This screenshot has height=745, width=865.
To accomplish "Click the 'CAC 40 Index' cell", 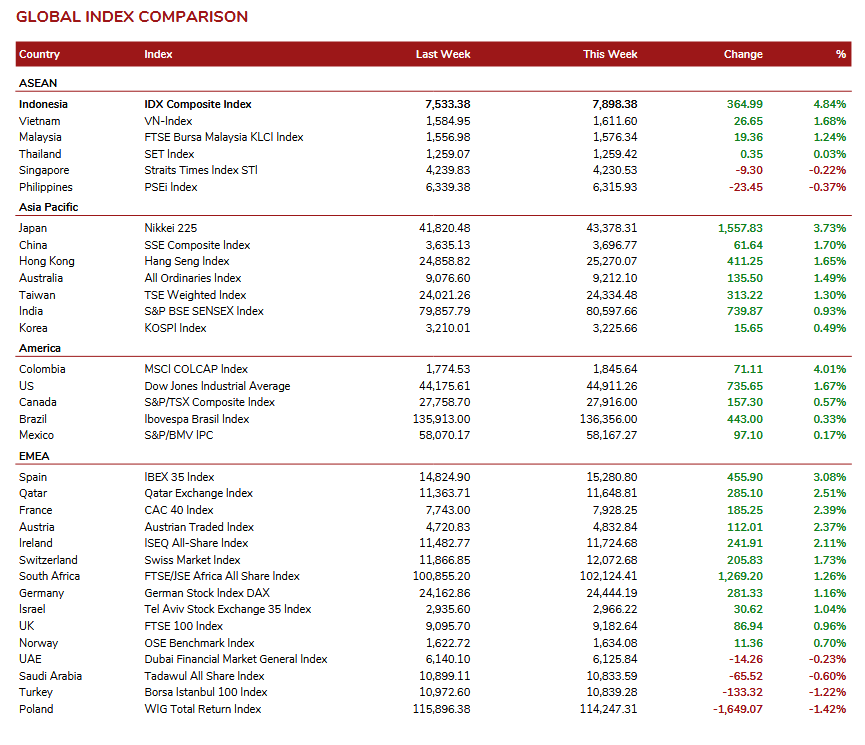I will (x=179, y=510).
